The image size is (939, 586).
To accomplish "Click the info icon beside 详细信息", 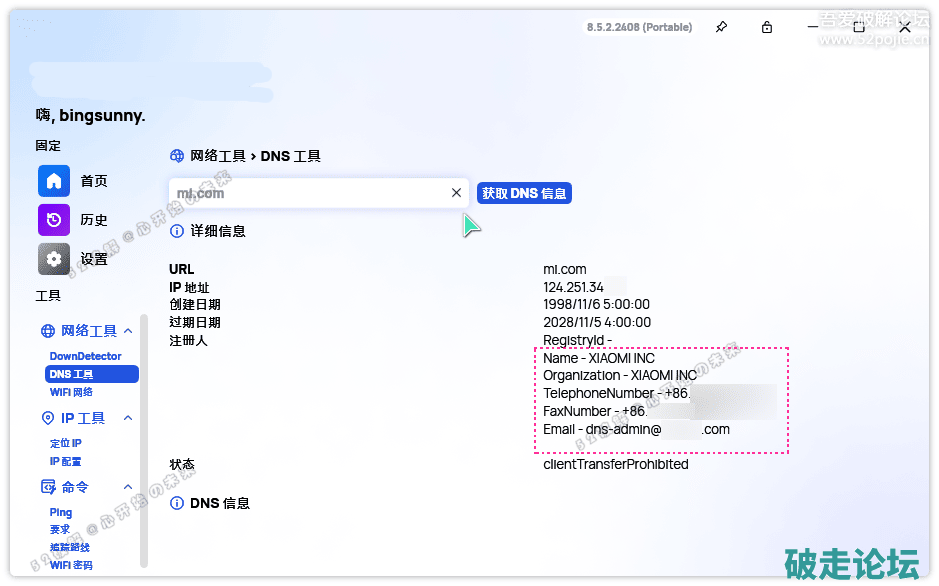I will (177, 231).
